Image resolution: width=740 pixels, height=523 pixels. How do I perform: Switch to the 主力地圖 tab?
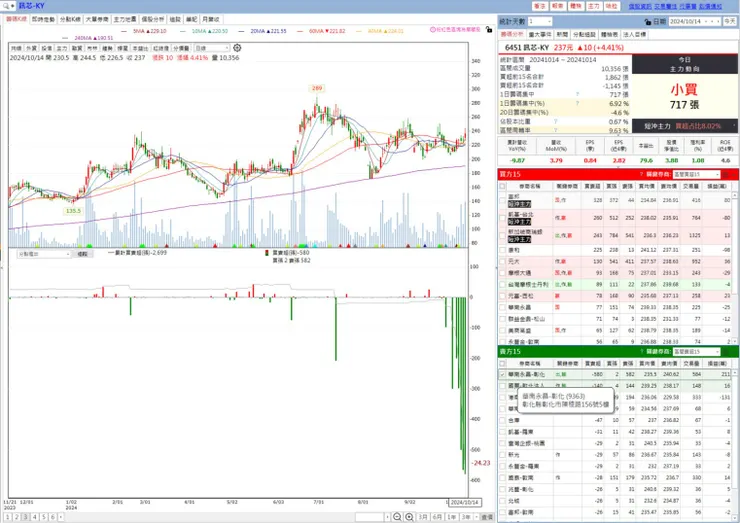click(125, 19)
